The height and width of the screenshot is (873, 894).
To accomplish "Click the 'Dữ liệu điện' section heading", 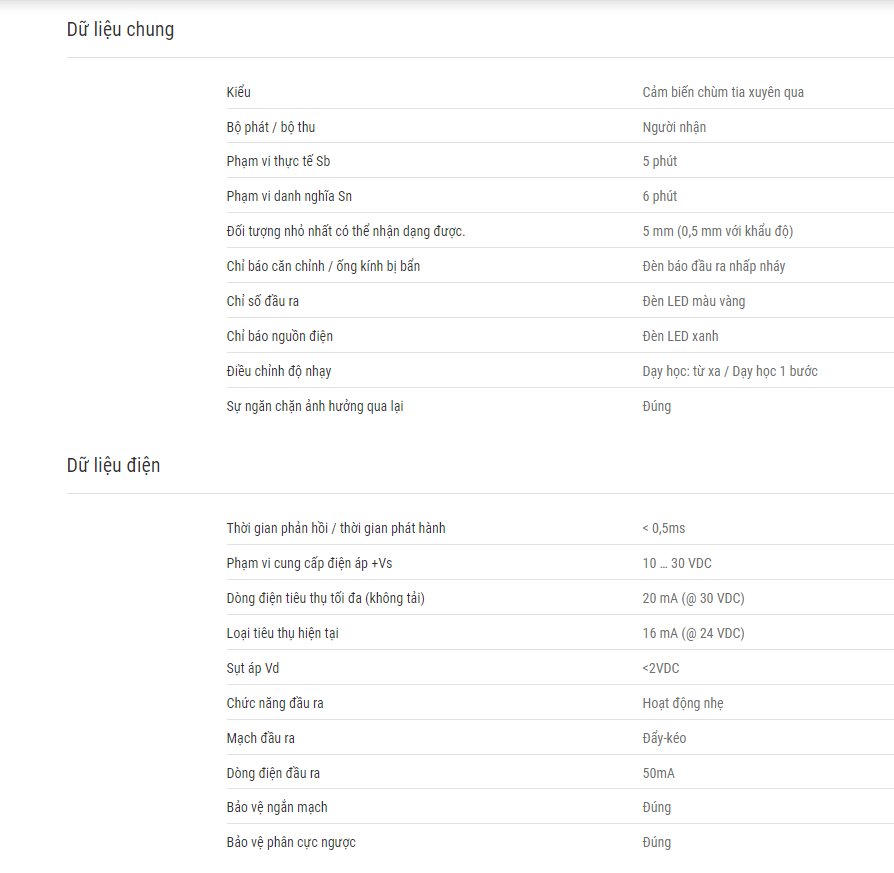I will click(113, 465).
